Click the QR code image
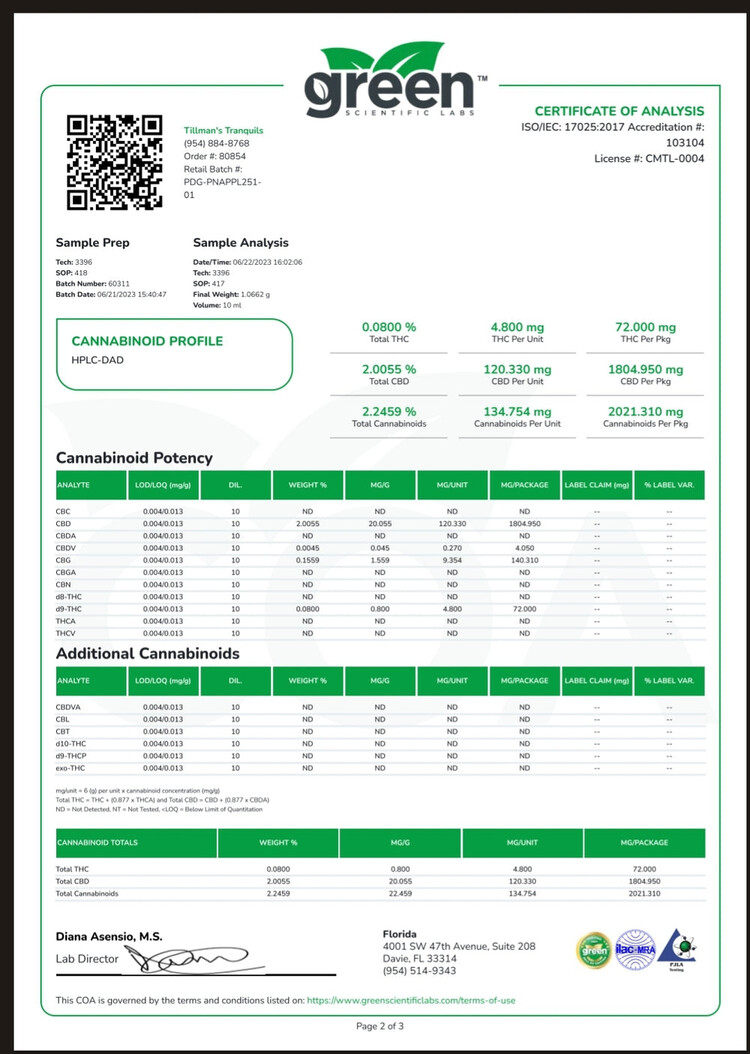The image size is (750, 1054). click(x=114, y=163)
